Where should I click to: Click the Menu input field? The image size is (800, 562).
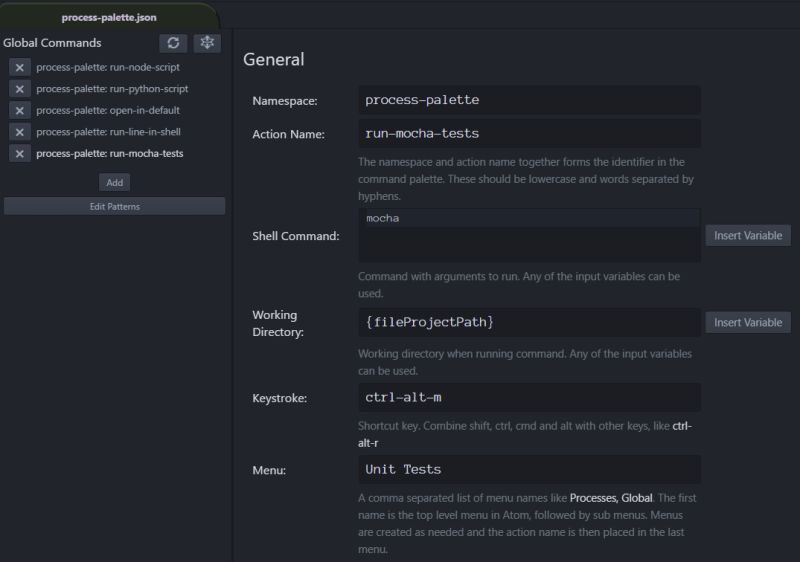click(x=529, y=469)
